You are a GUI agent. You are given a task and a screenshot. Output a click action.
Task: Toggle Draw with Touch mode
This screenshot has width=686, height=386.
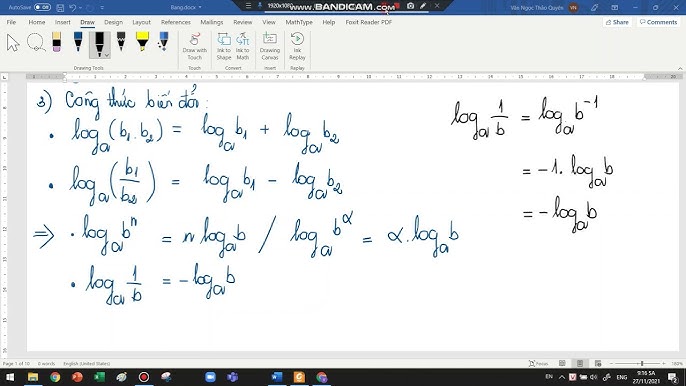[x=195, y=46]
